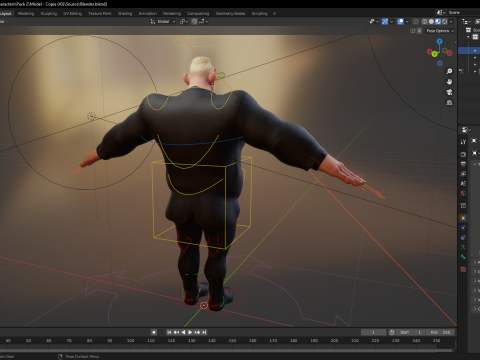Open the Tool properties tab
The width and height of the screenshot is (480, 360).
click(463, 142)
